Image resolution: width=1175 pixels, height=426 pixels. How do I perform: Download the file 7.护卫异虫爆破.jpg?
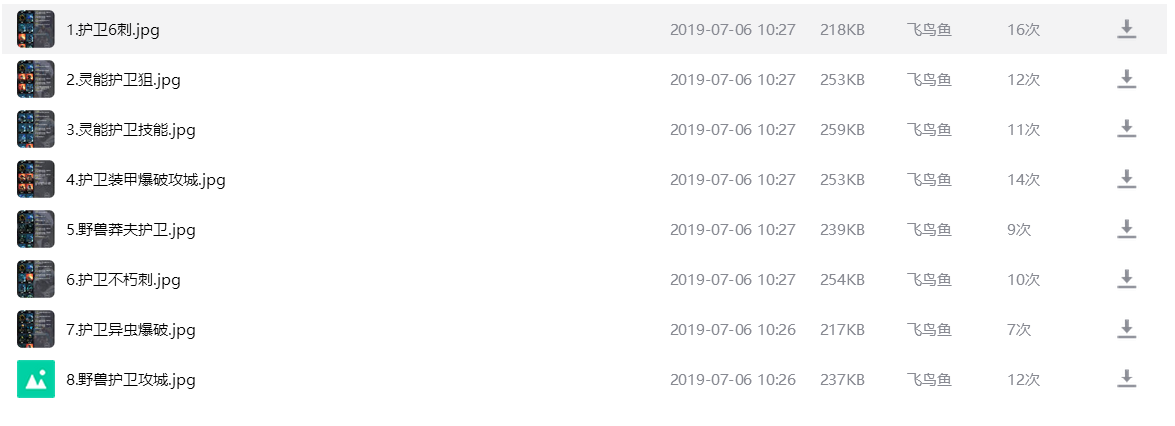1126,329
